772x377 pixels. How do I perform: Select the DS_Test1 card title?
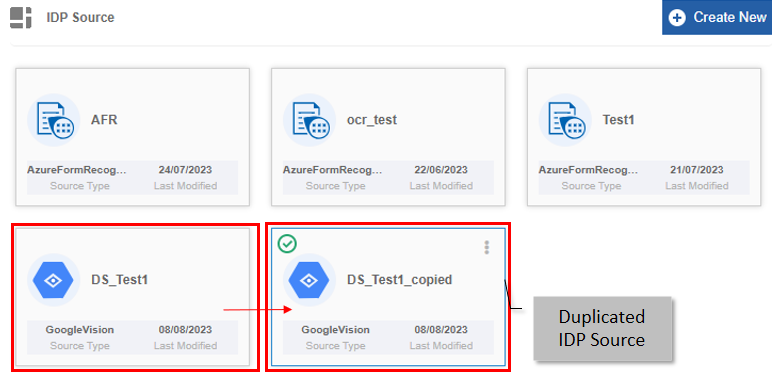(x=119, y=280)
